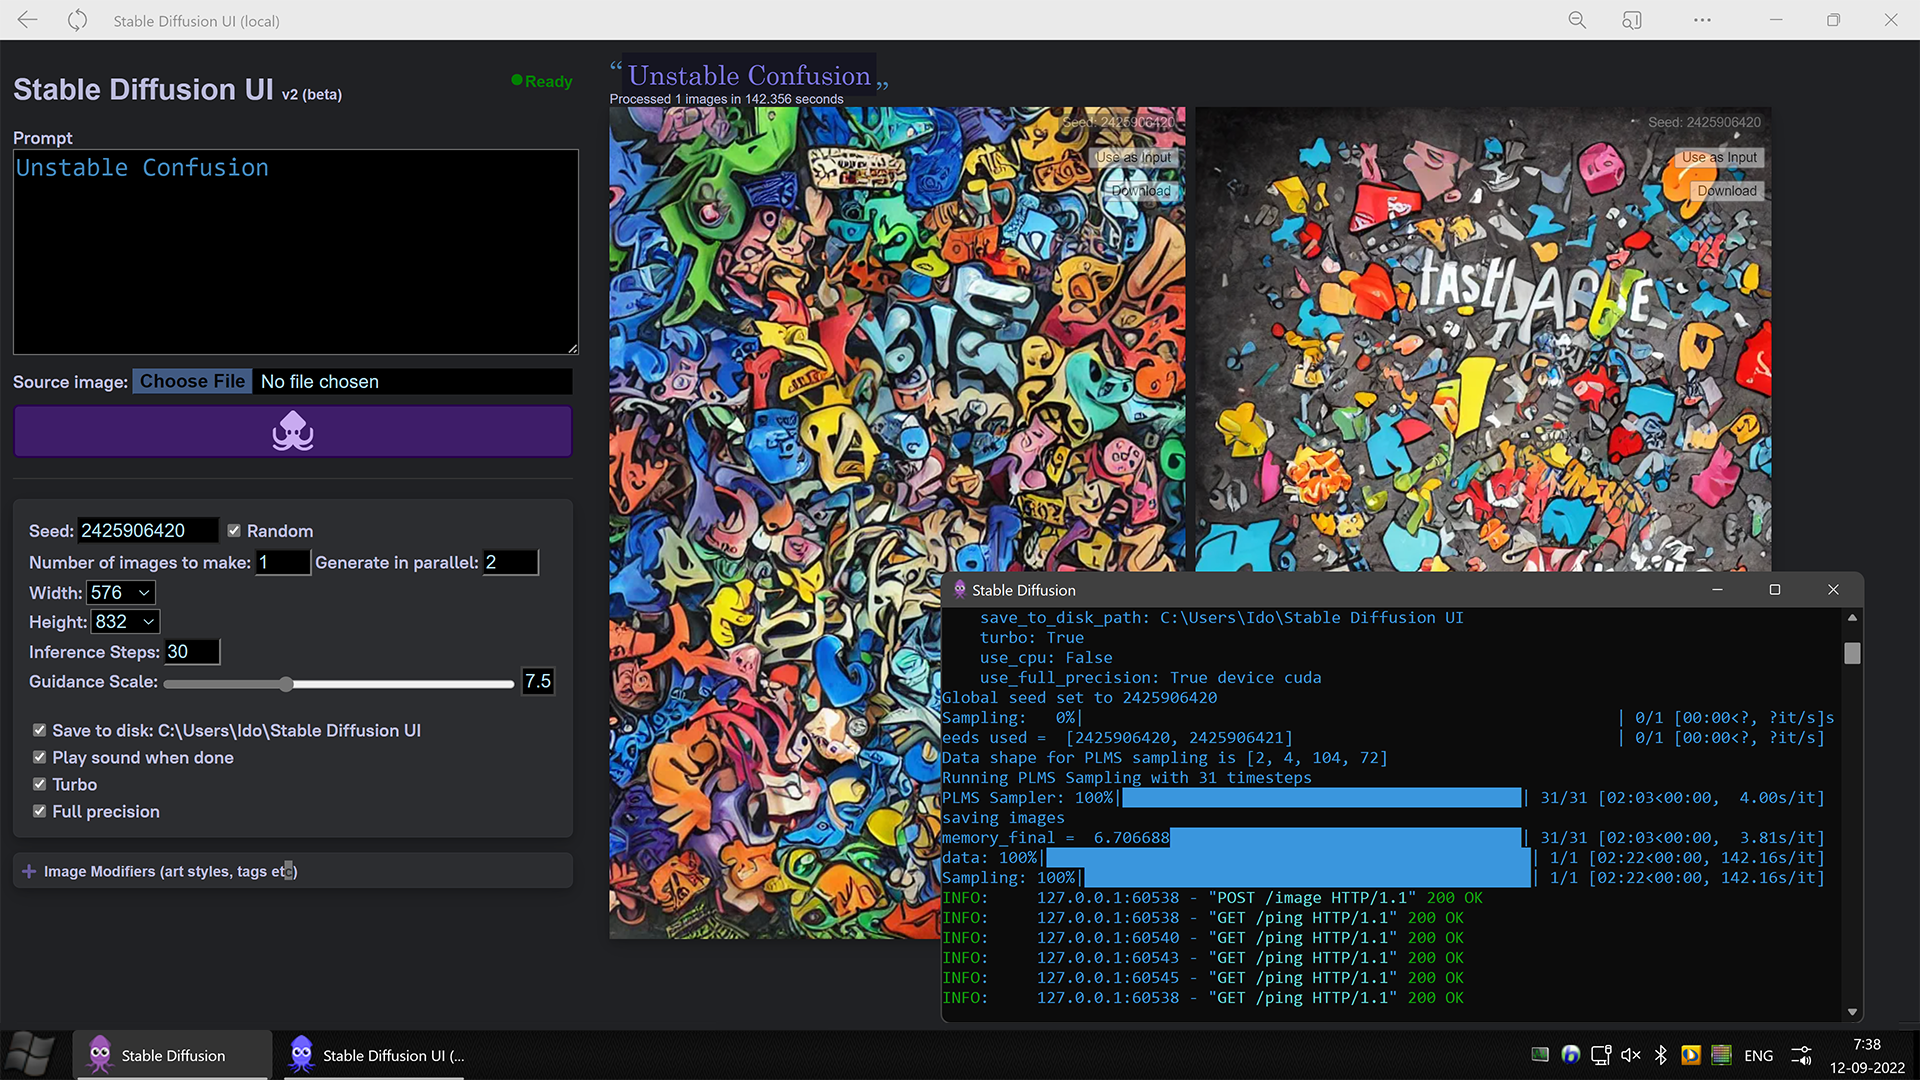Click the browser refresh icon
1920x1080 pixels.
tap(77, 20)
